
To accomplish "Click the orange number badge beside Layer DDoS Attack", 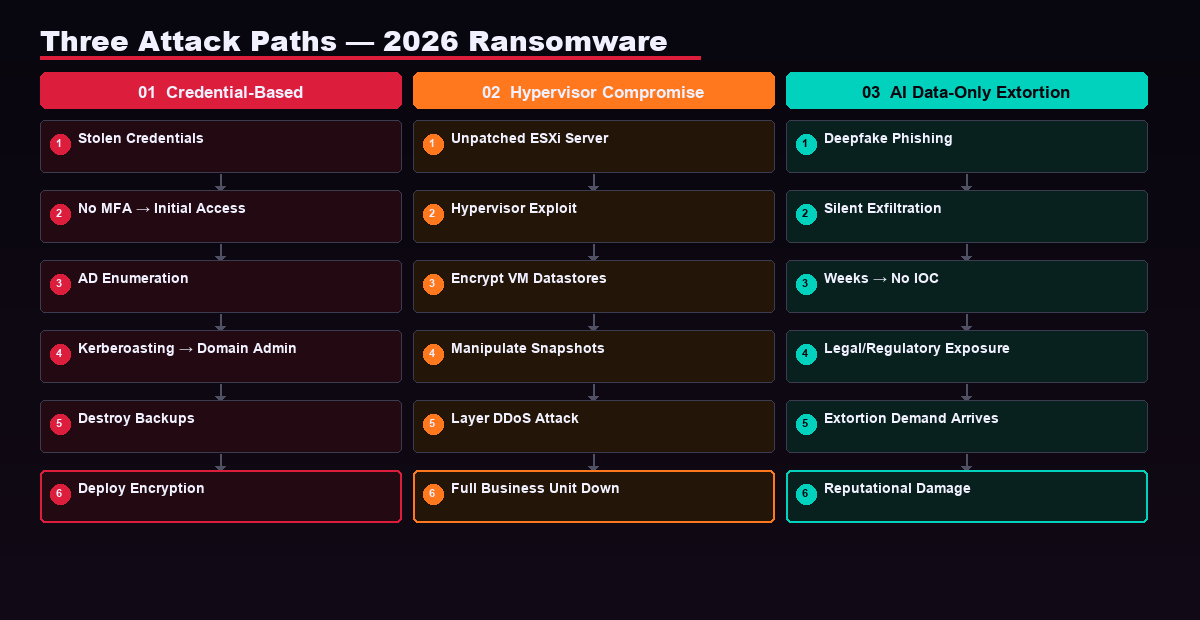I will pyautogui.click(x=433, y=424).
